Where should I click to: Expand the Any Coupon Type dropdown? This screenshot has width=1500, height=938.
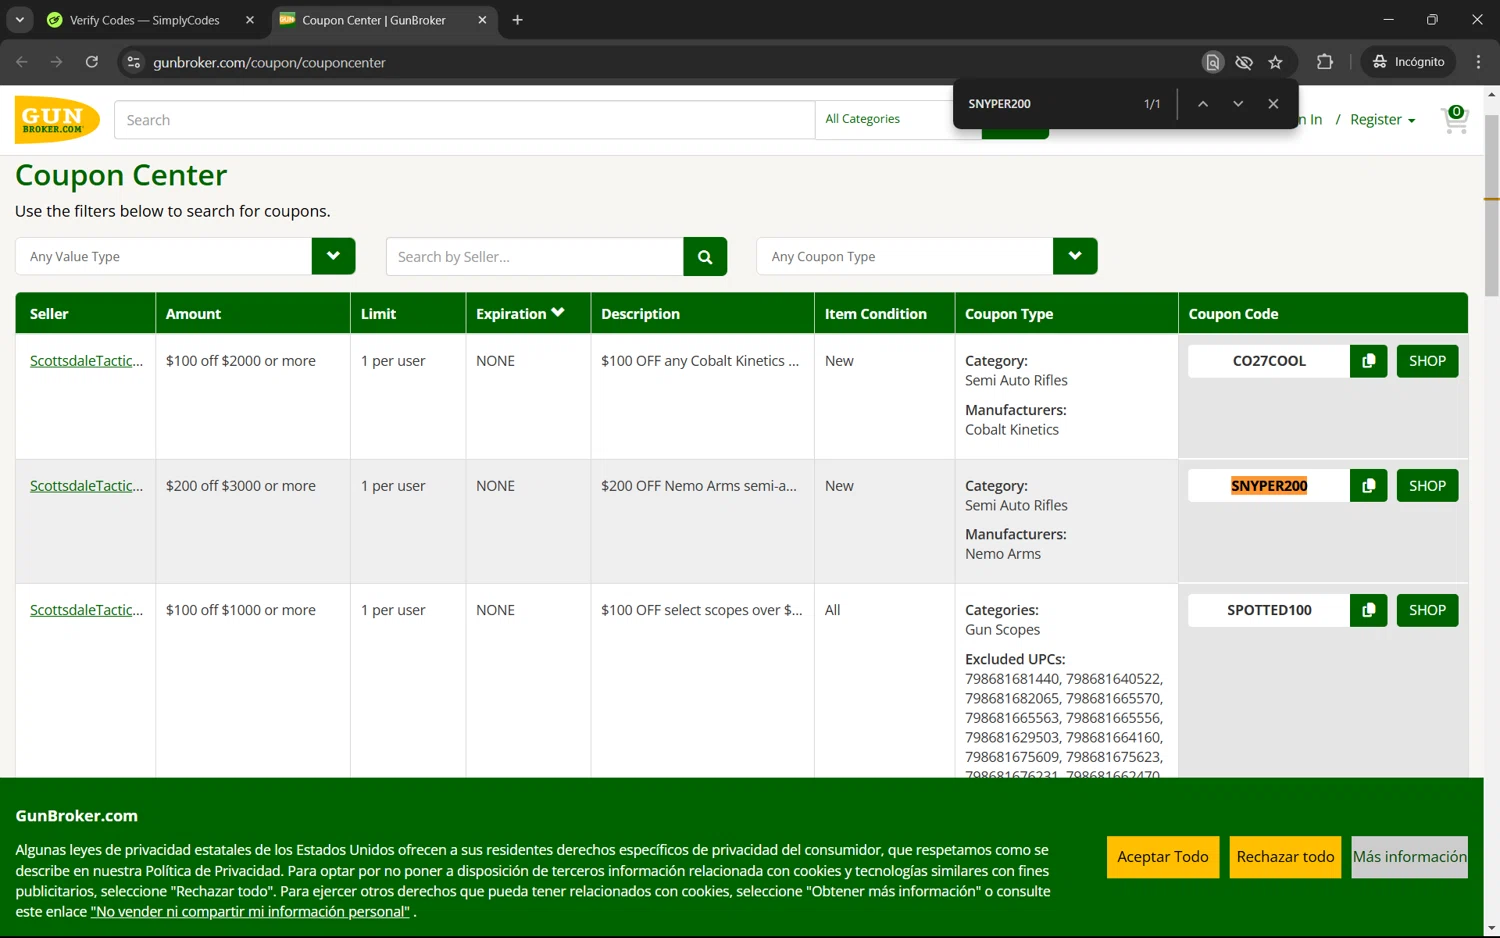1075,256
